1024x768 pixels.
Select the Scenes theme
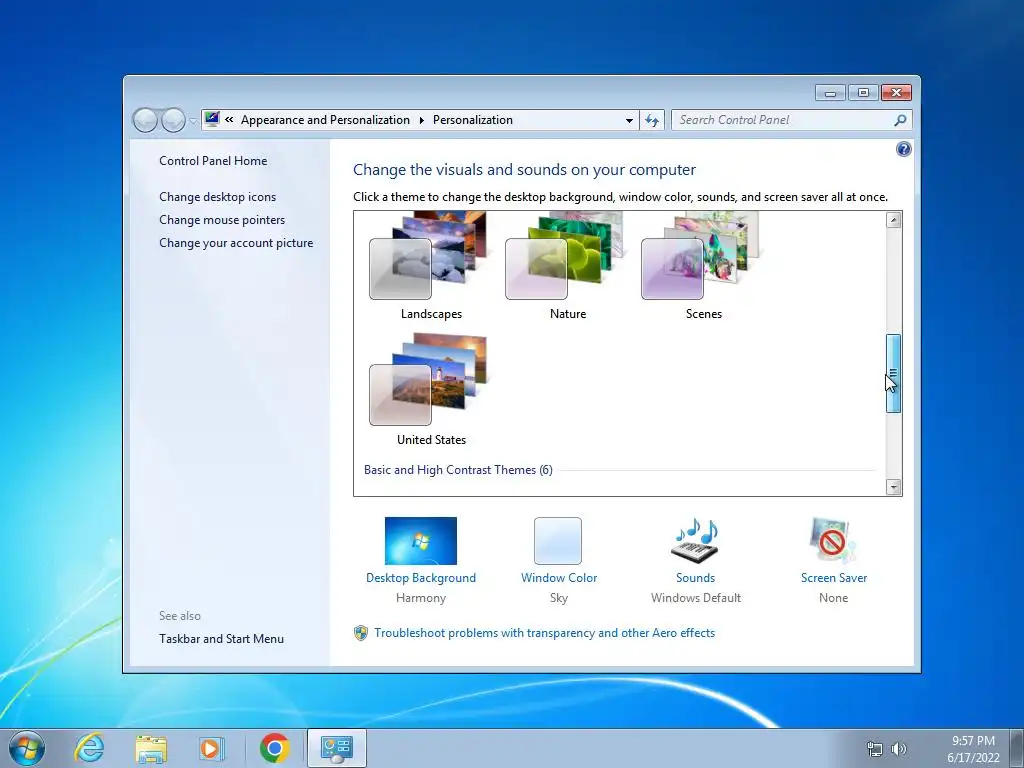pyautogui.click(x=701, y=265)
